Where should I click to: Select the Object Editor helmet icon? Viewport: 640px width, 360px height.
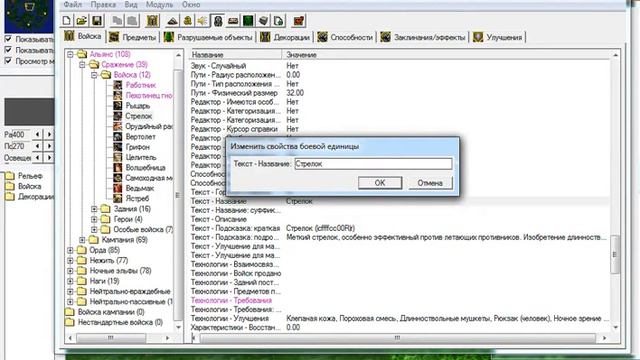click(218, 20)
